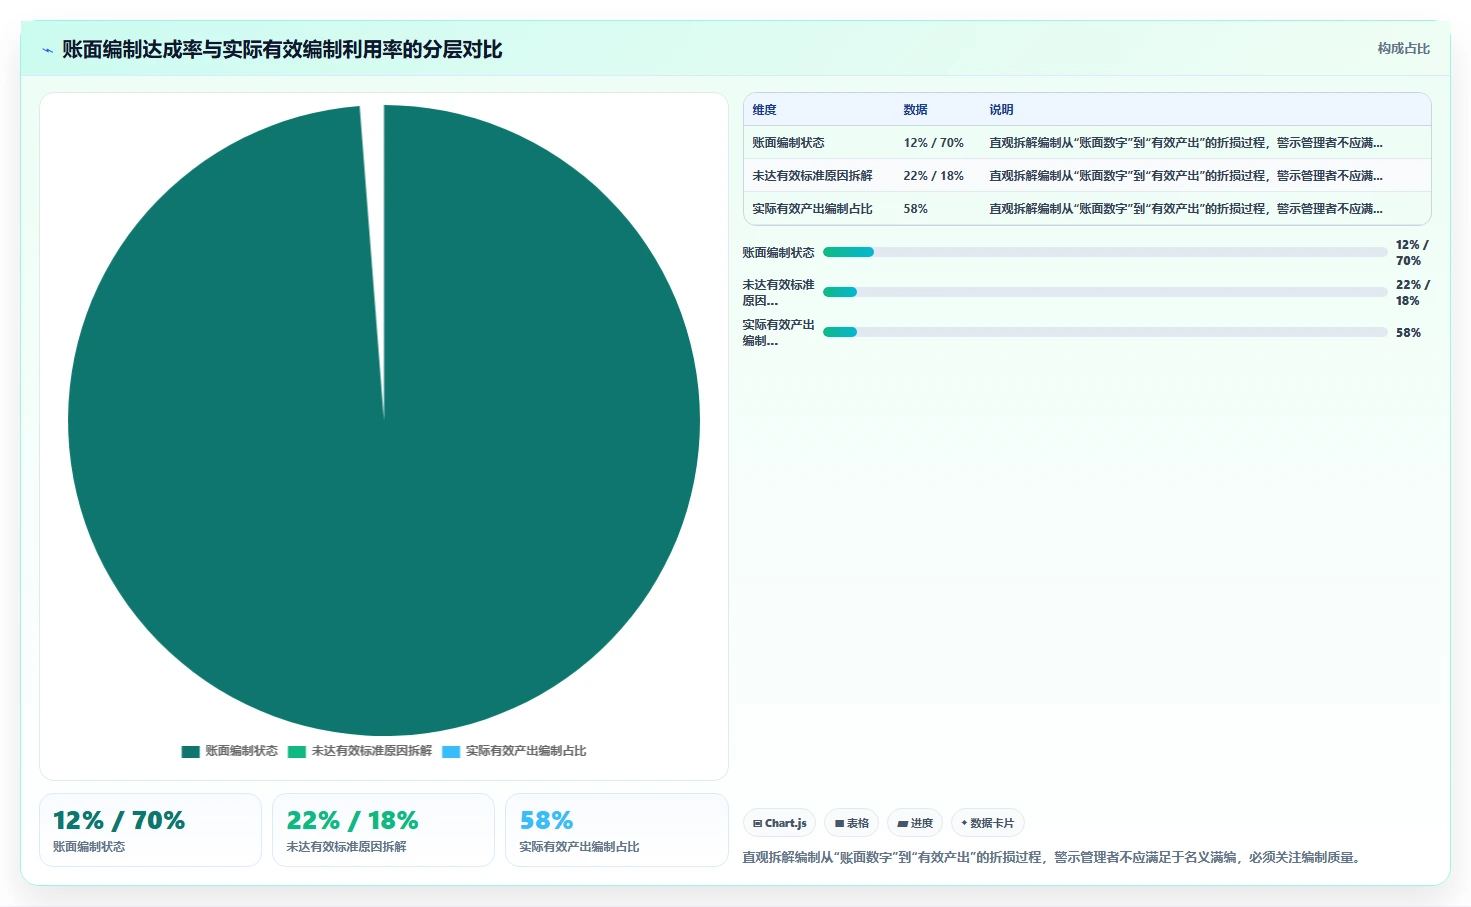Click the 58% progress value label

tap(1408, 332)
